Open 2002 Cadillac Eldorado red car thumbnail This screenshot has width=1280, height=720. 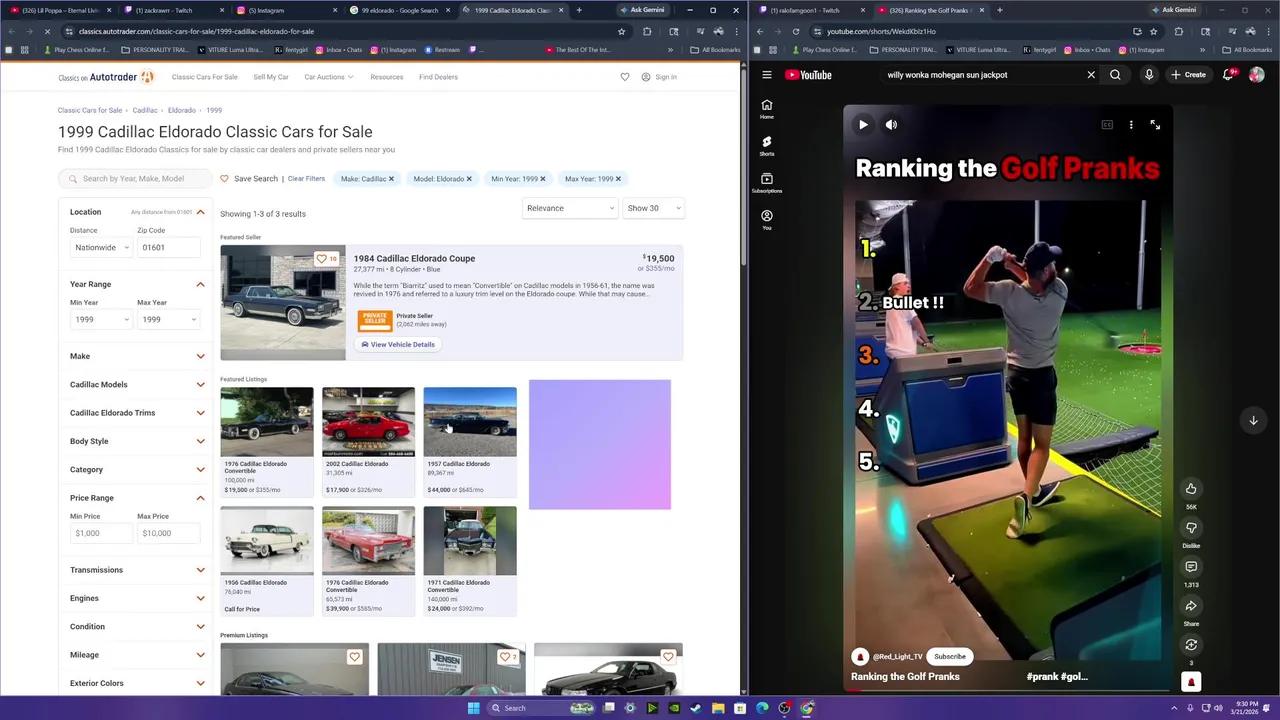click(x=368, y=422)
